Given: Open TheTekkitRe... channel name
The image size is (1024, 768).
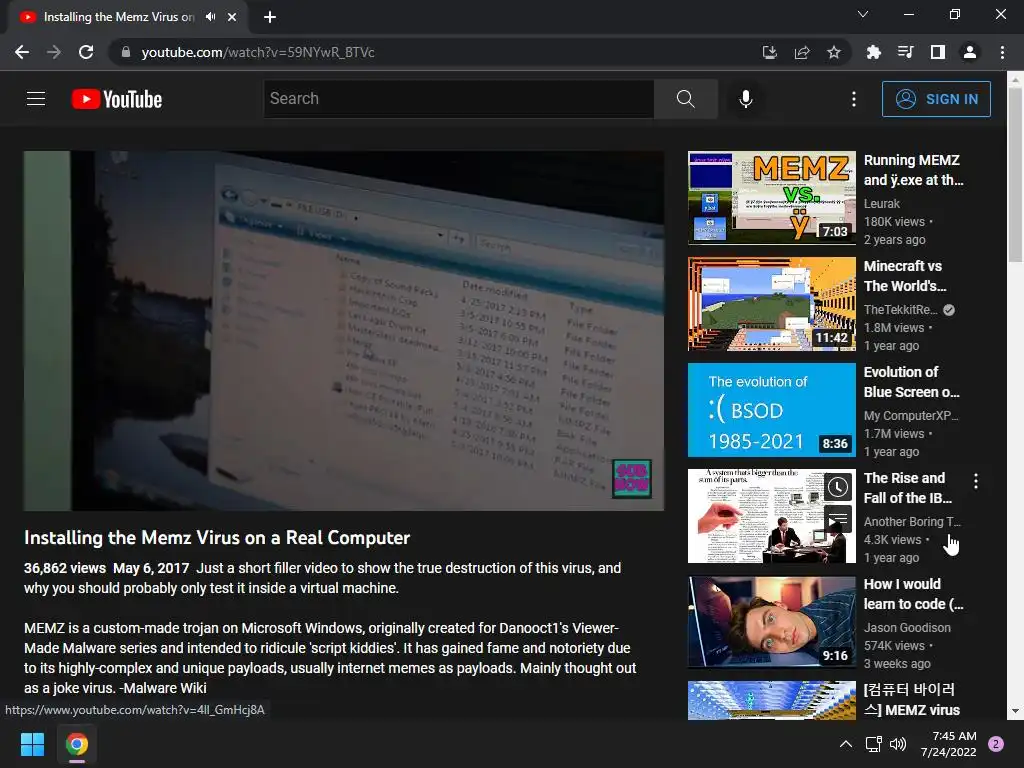Looking at the screenshot, I should point(901,310).
